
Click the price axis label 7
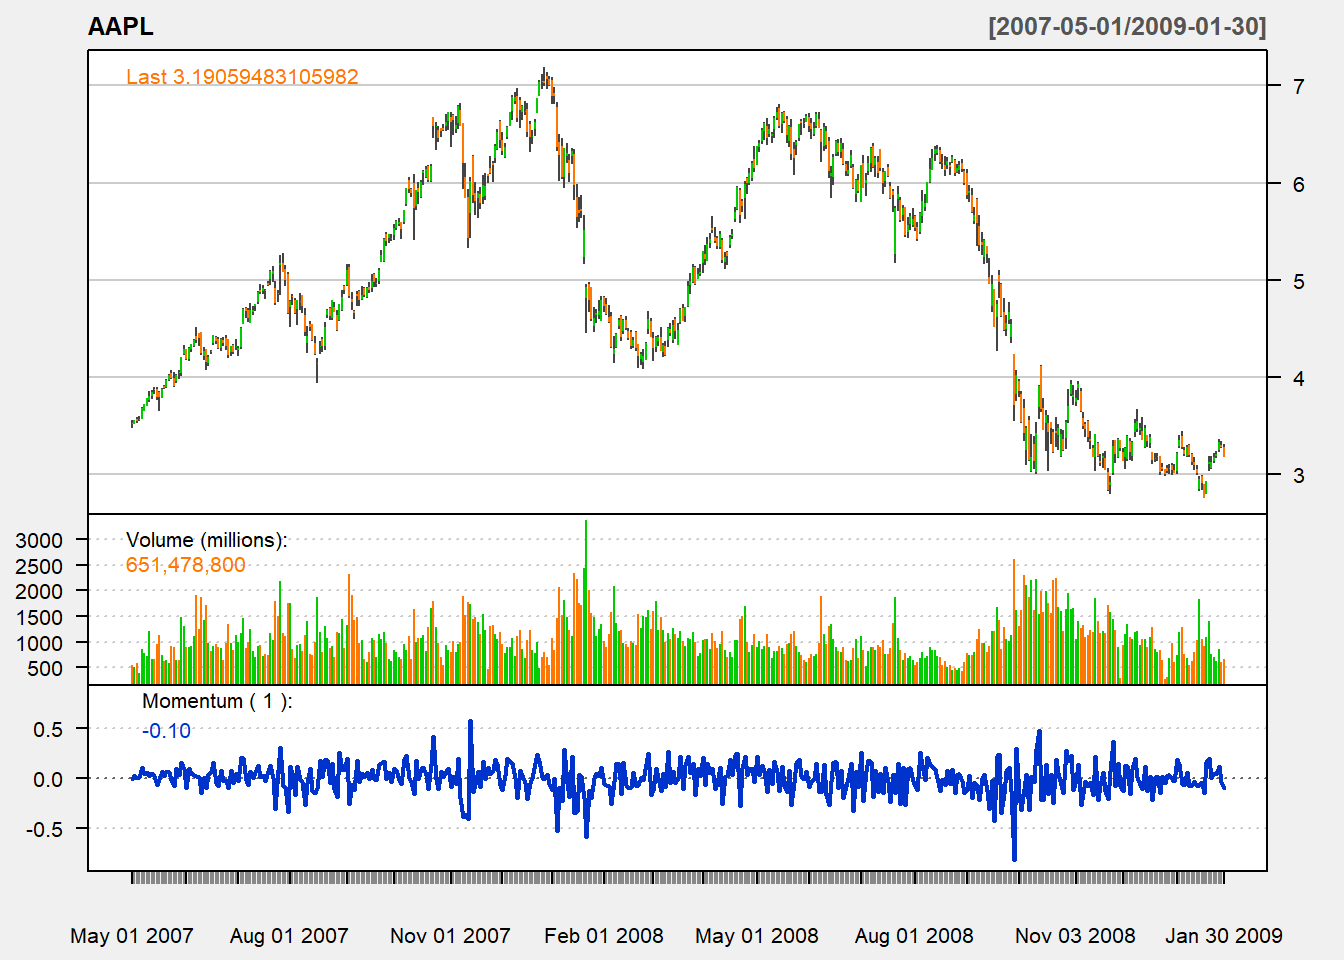click(x=1298, y=87)
